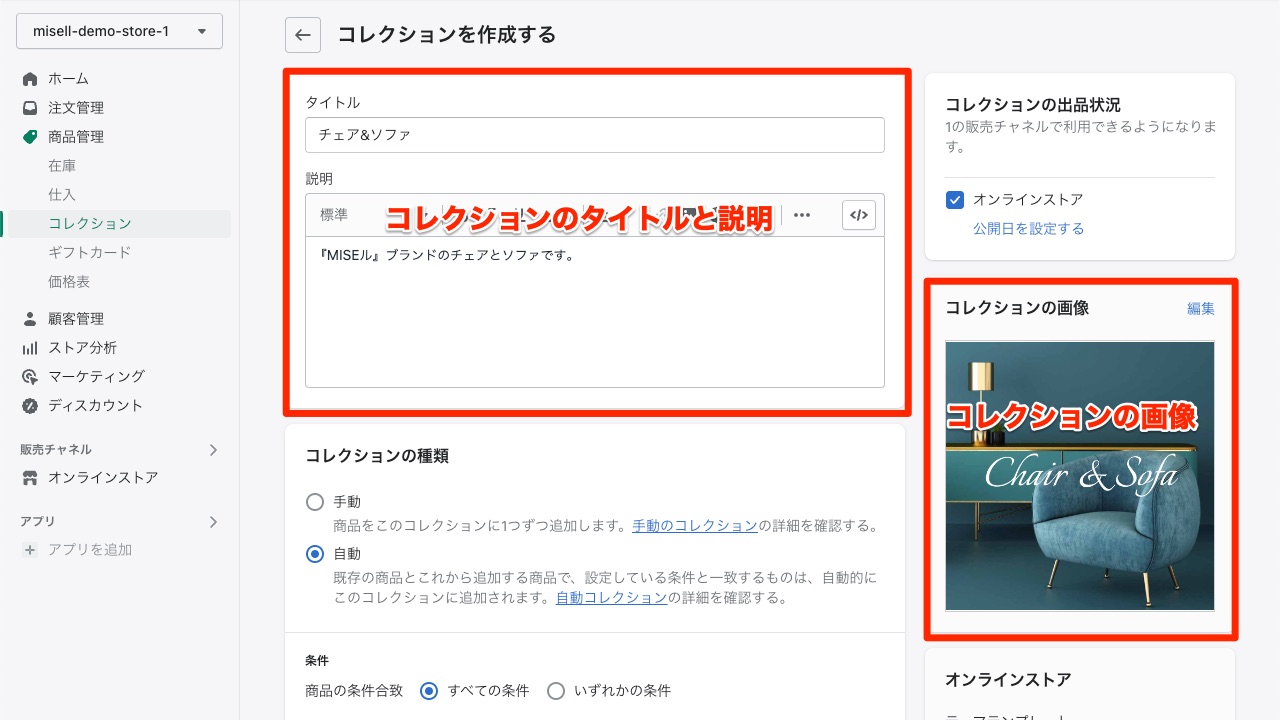Select the 自動 collection type

[315, 554]
